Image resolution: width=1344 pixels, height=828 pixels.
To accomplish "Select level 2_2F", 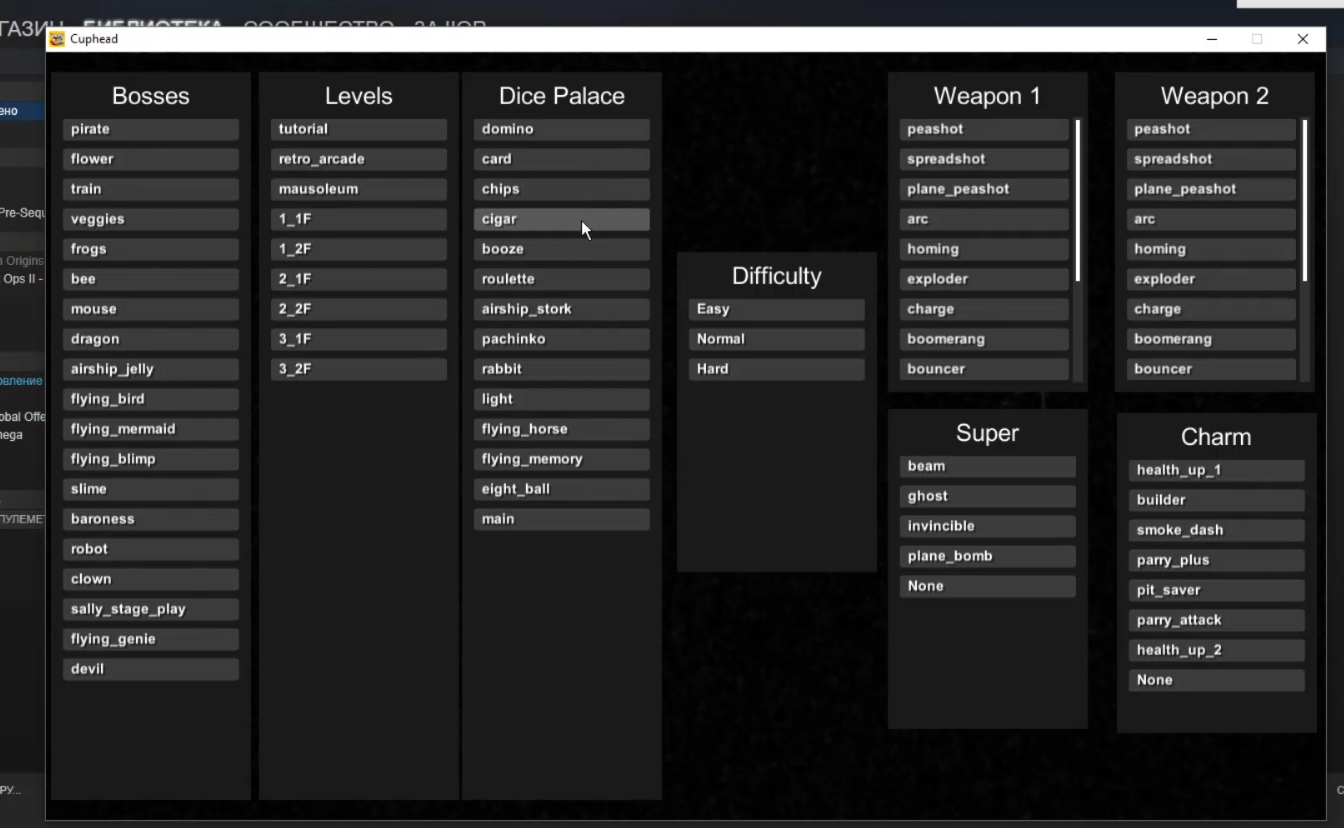I will click(x=359, y=310).
